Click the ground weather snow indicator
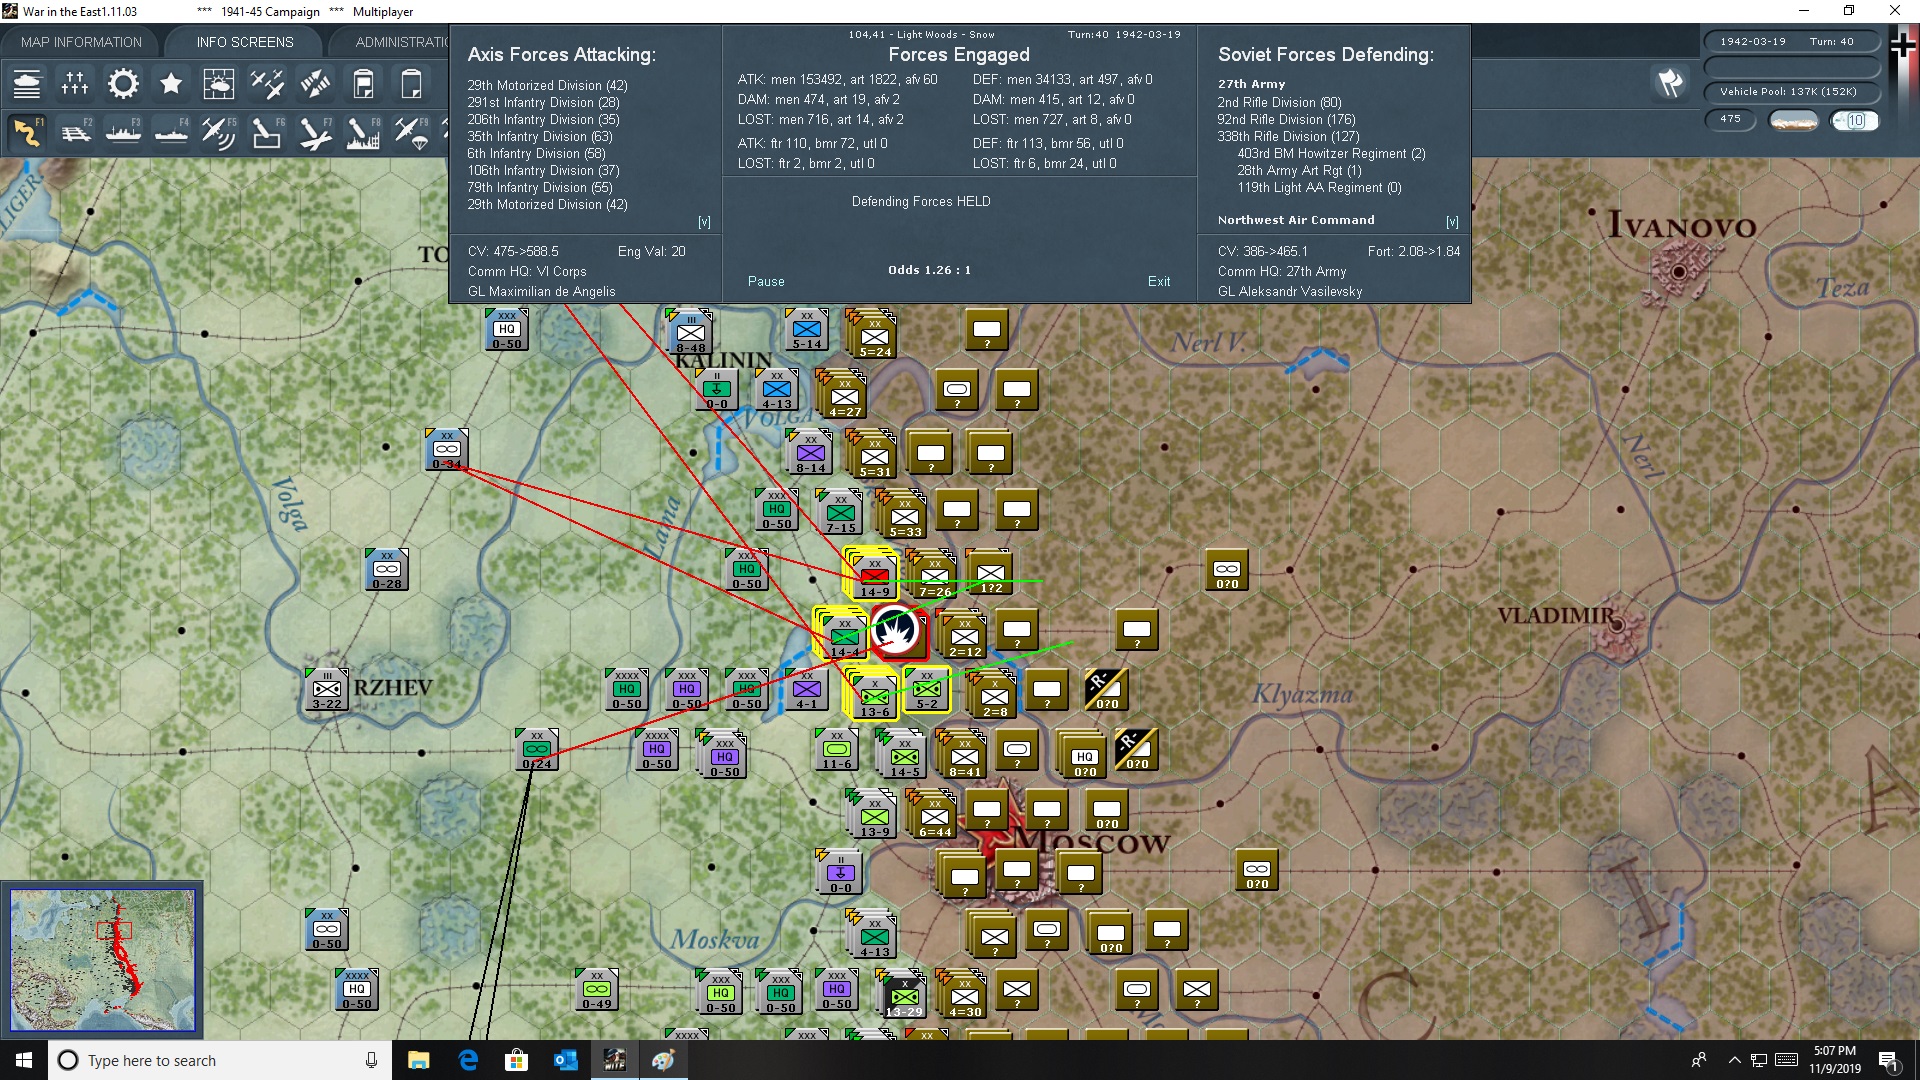 [1794, 120]
